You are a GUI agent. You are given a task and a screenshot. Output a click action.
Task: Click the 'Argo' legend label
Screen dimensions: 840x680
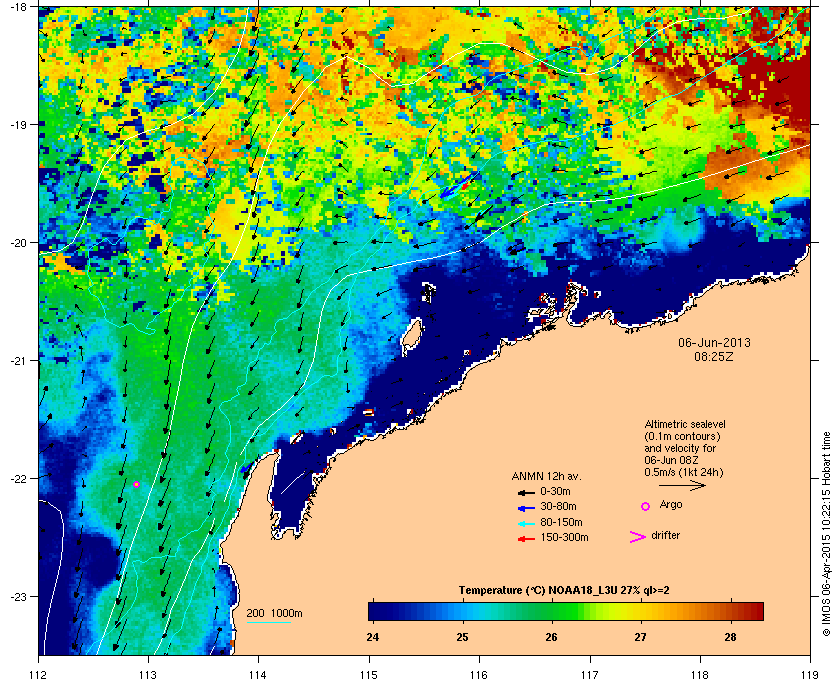pyautogui.click(x=671, y=505)
